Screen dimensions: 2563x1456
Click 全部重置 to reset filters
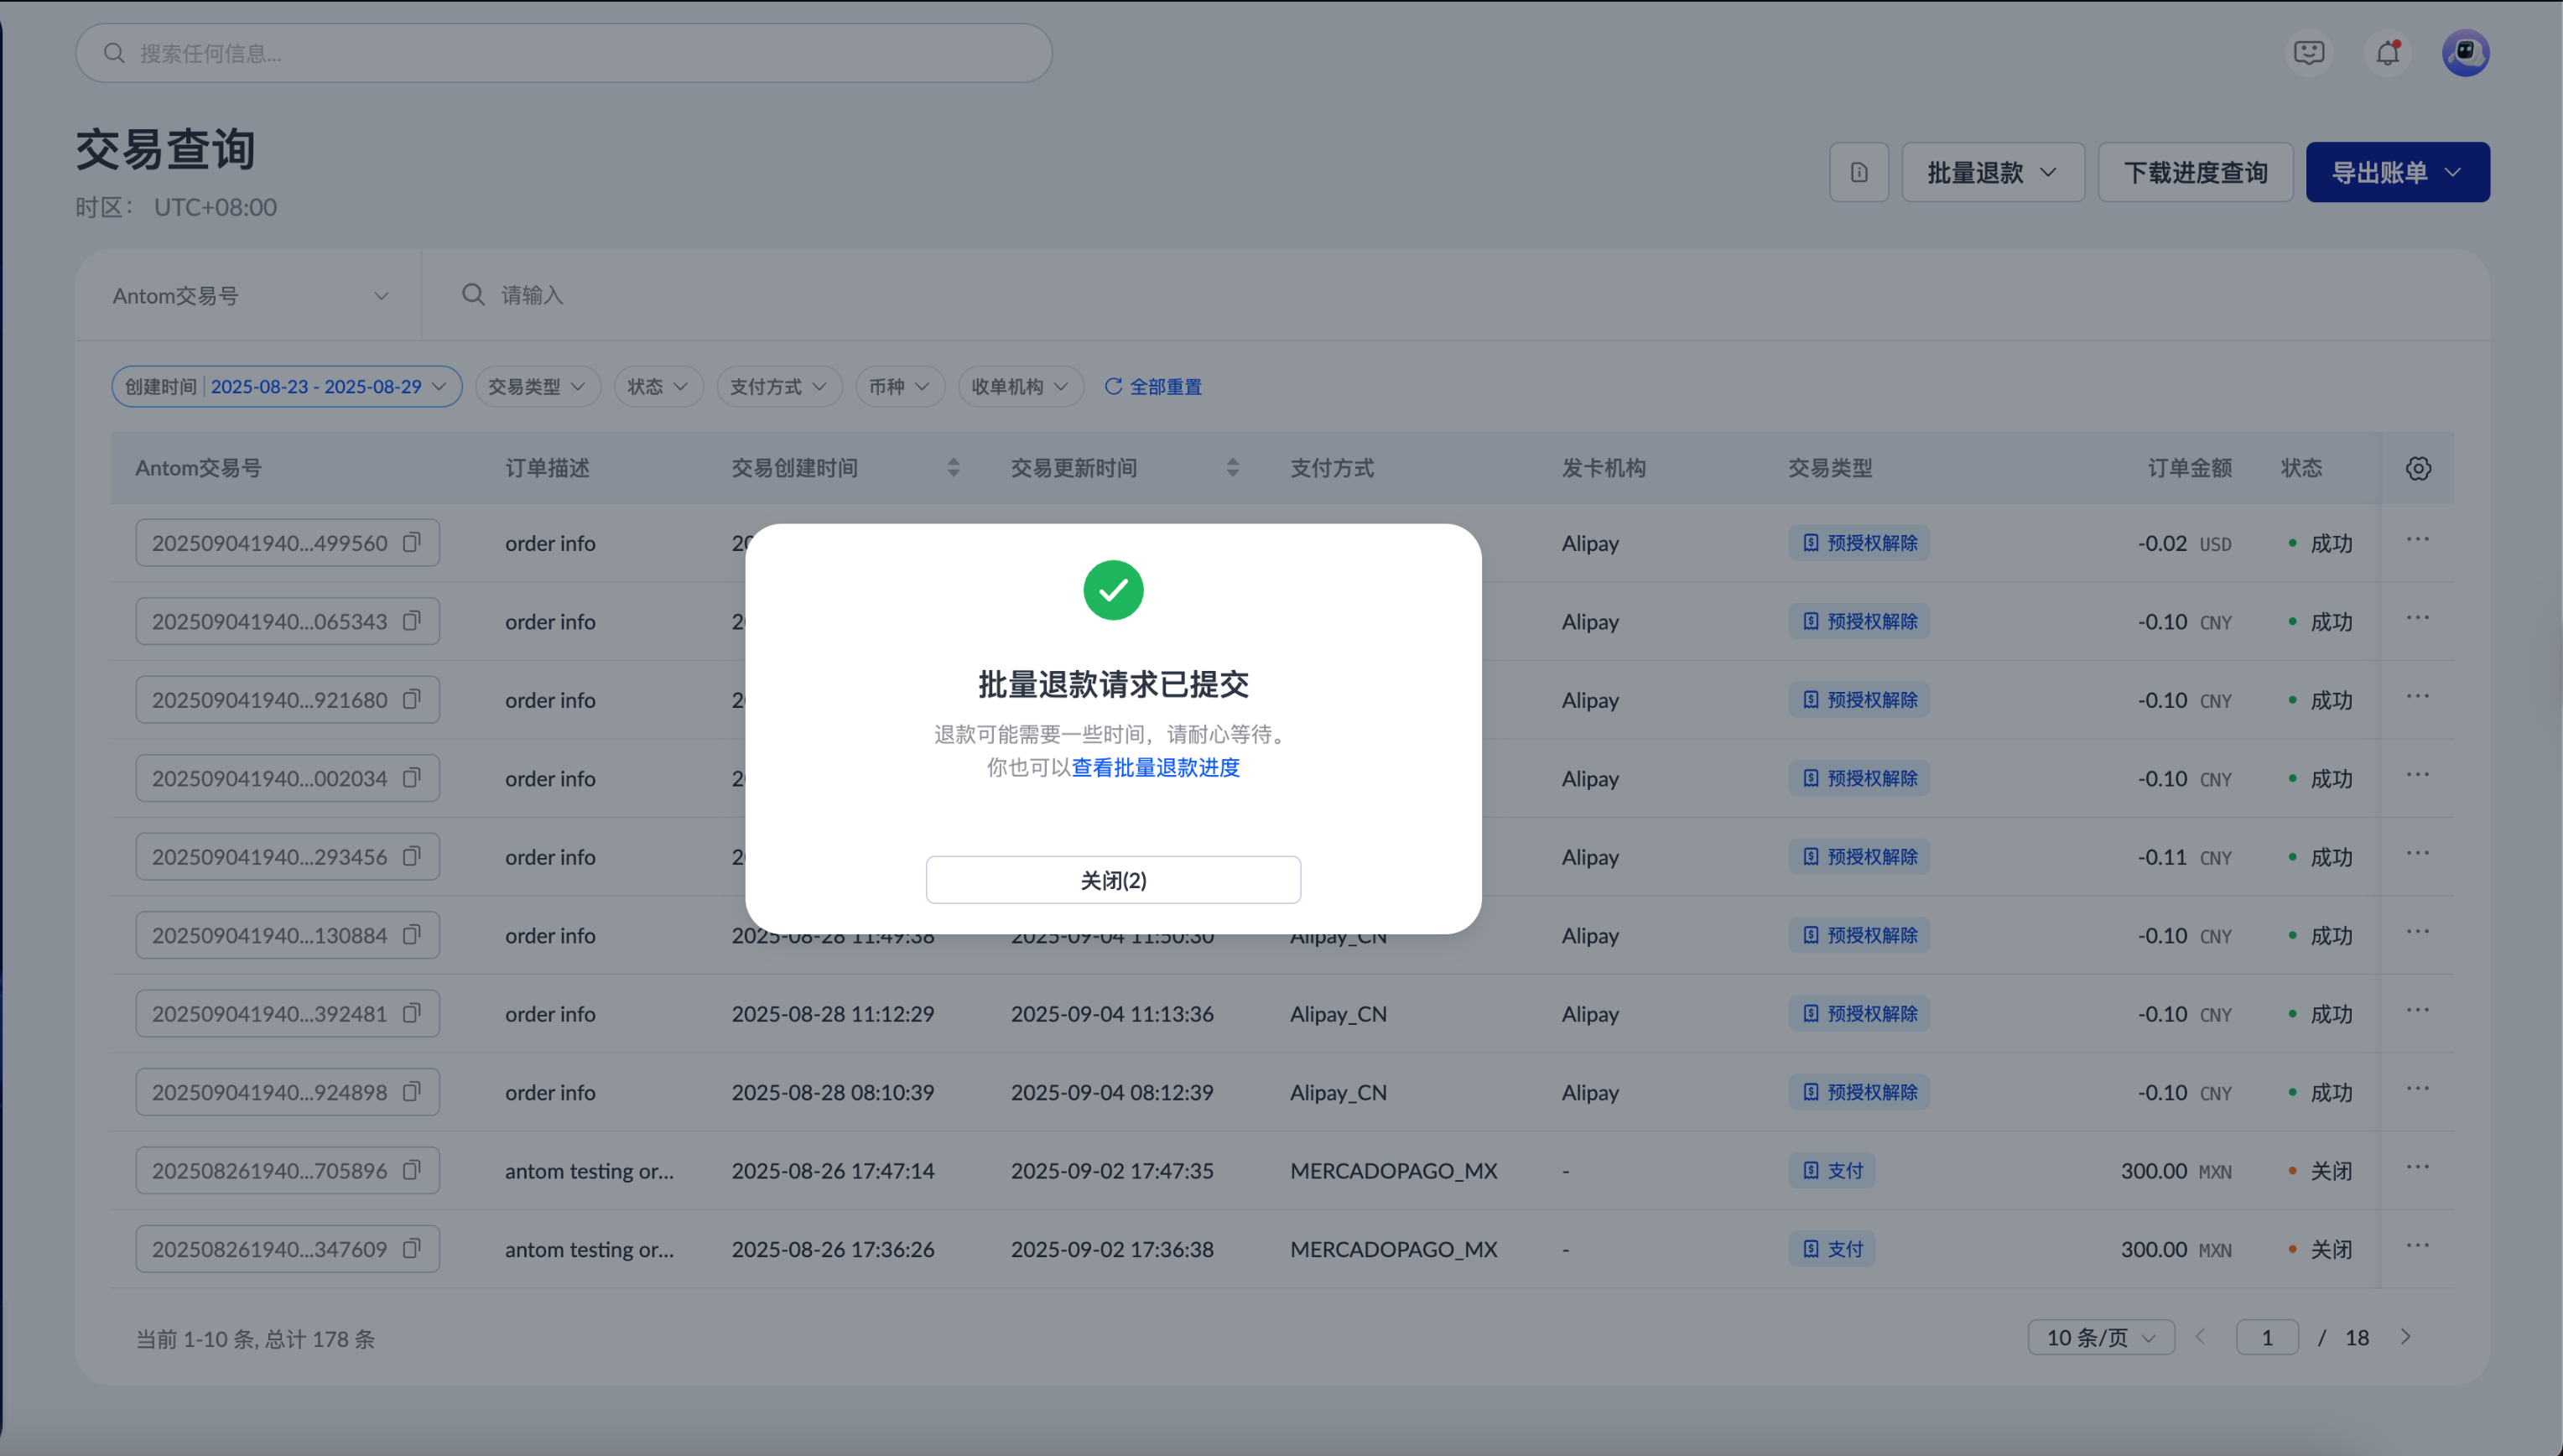(x=1153, y=387)
